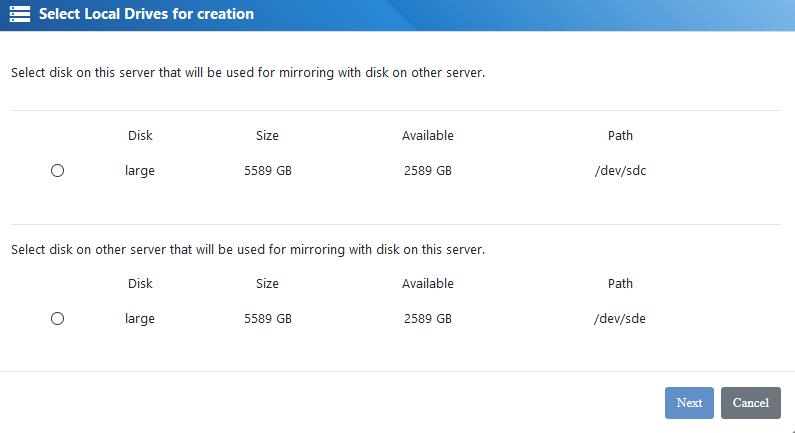The width and height of the screenshot is (795, 433).
Task: Click the Available header in other server's table
Action: pyautogui.click(x=427, y=284)
